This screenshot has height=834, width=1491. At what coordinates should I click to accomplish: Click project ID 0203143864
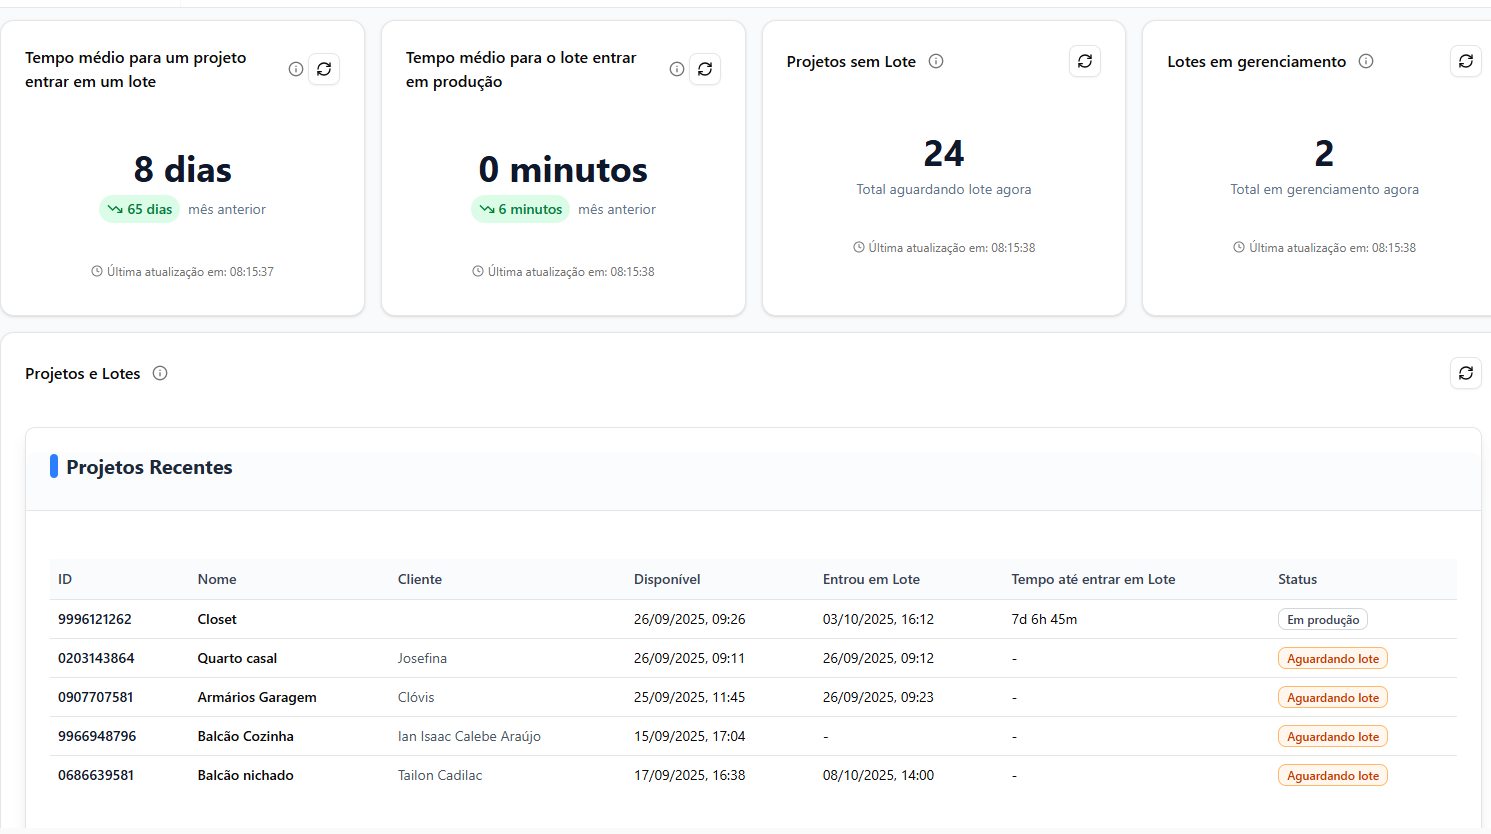pos(96,659)
